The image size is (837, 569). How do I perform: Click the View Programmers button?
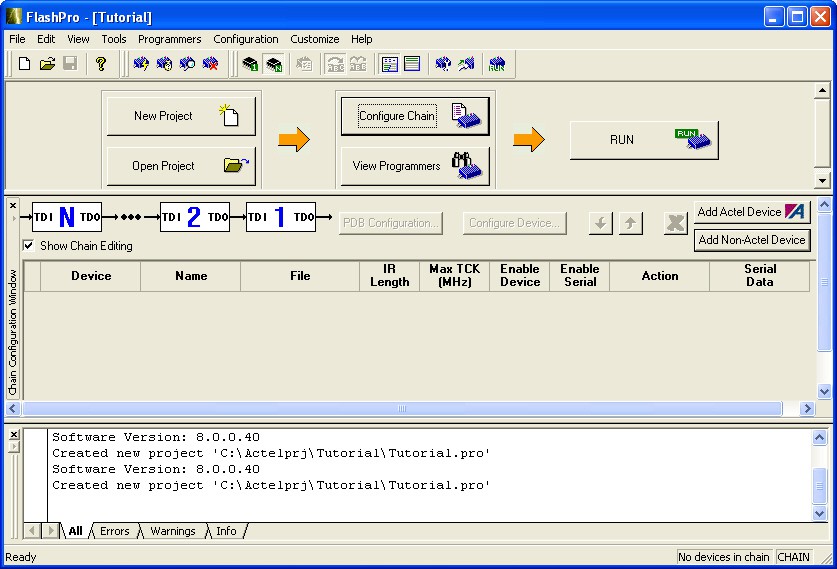pos(415,166)
